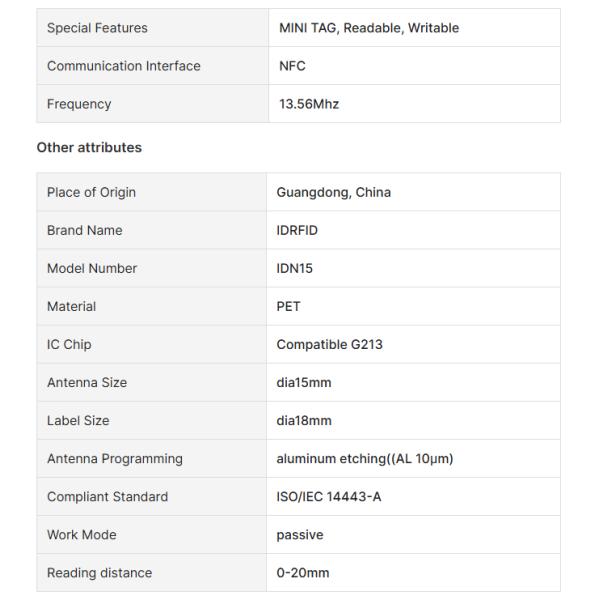This screenshot has height=600, width=600.
Task: Select 'Compliant Standard' label
Action: point(108,497)
